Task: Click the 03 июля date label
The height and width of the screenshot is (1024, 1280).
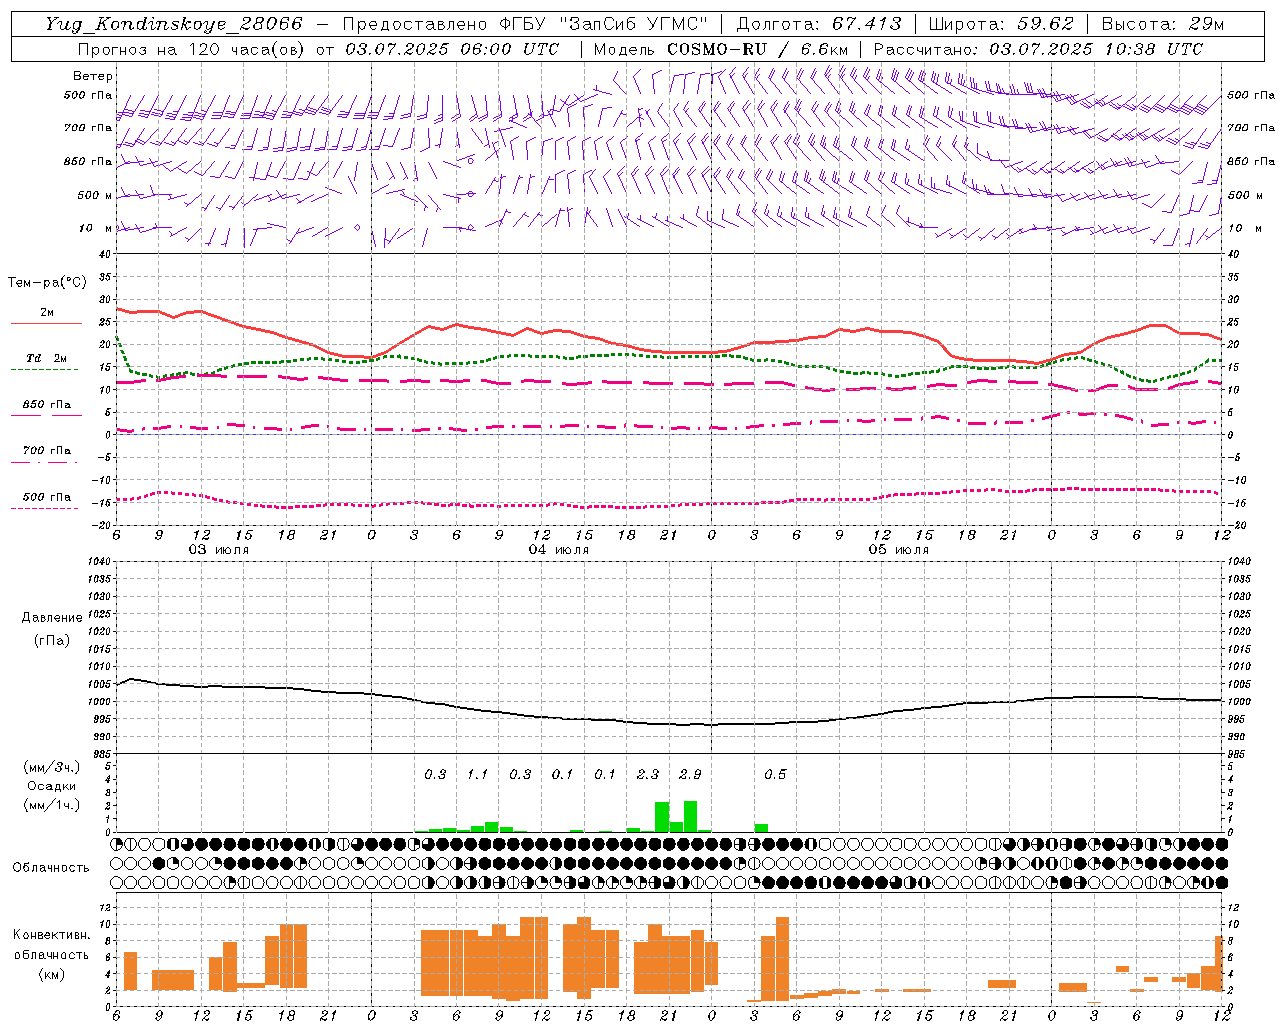Action: (x=219, y=549)
